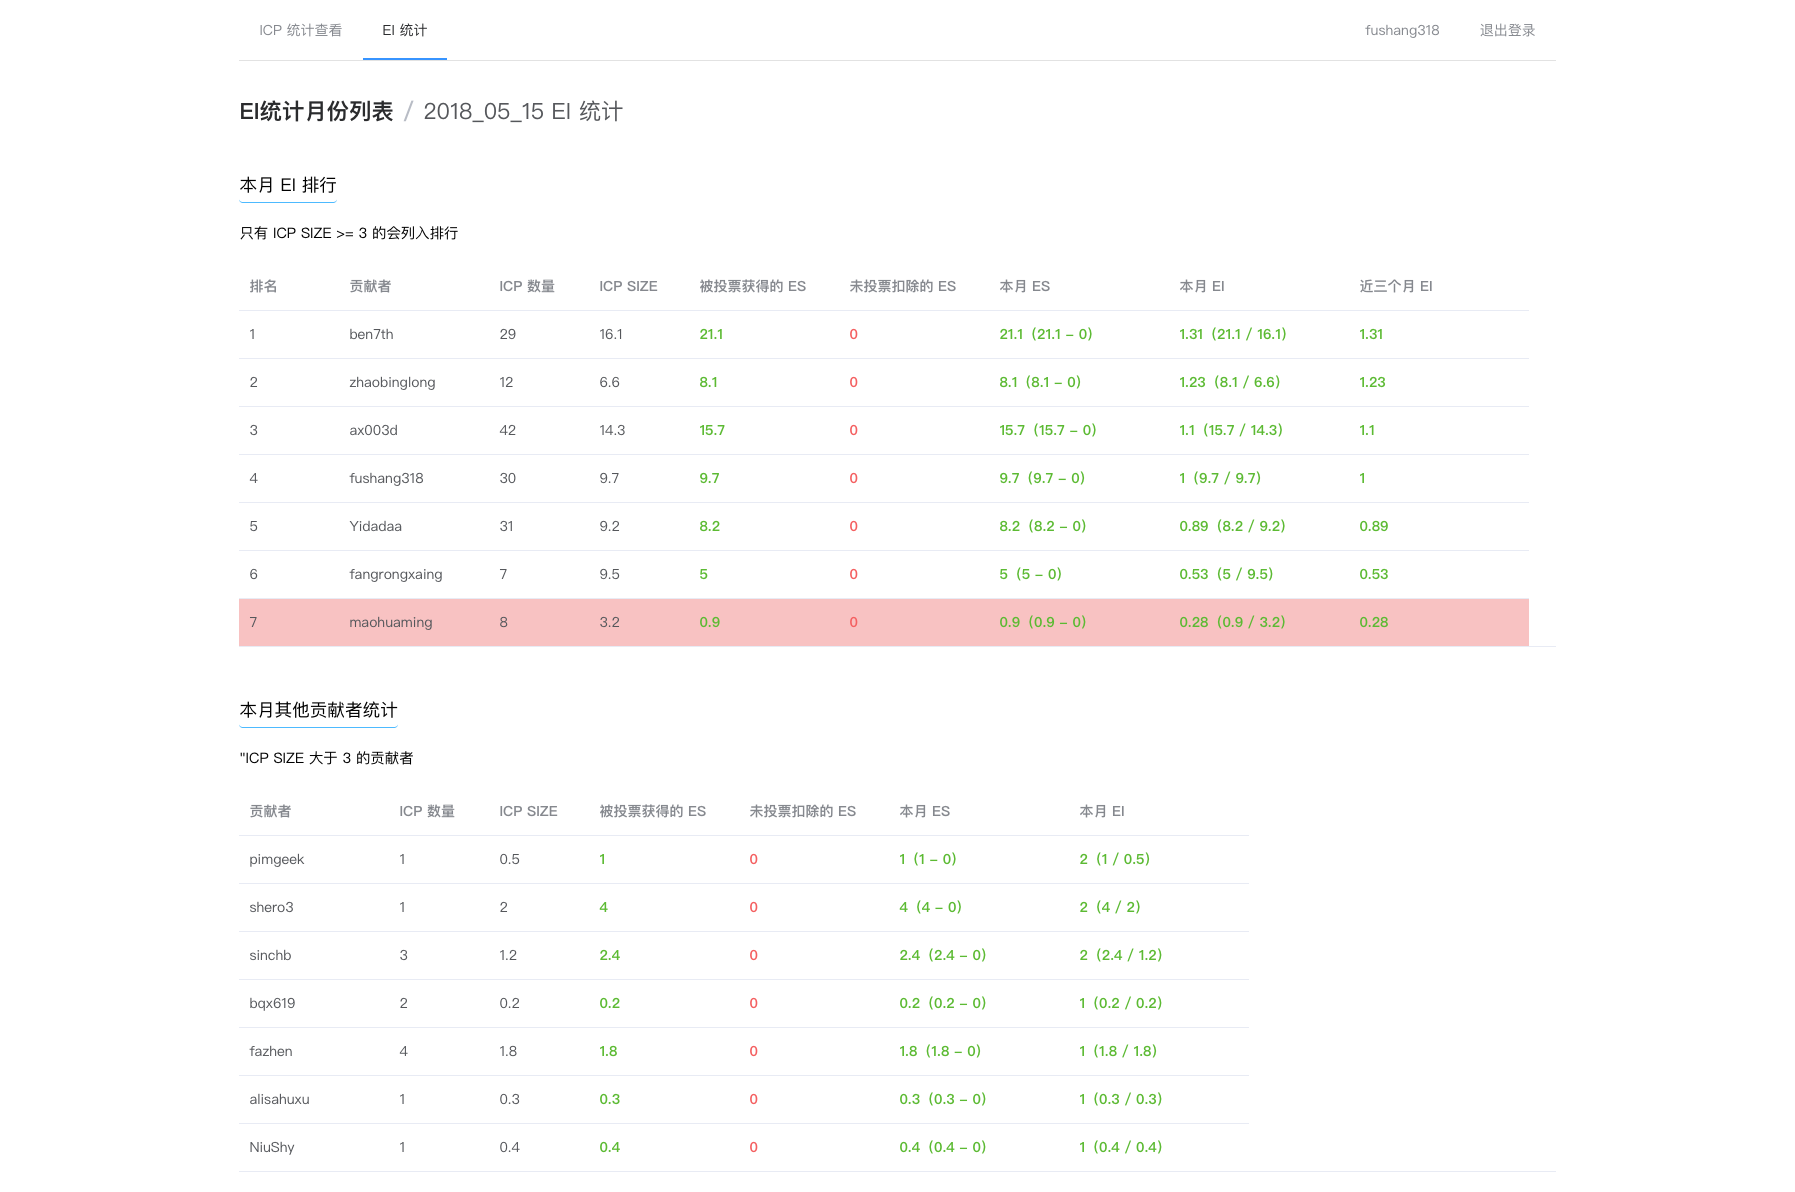Click fazhen's row in the statistics
The height and width of the screenshot is (1192, 1795).
(271, 1051)
